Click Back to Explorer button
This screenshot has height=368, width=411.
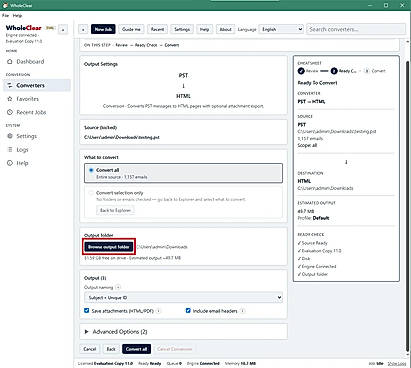115,210
